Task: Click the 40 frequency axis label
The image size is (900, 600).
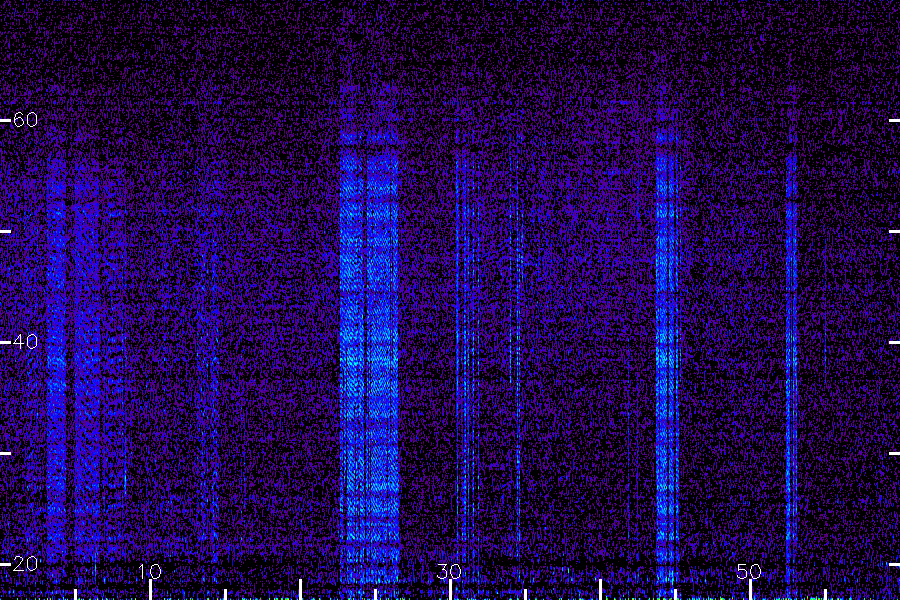Action: point(25,342)
